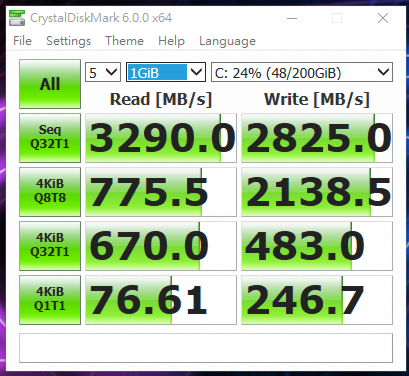
Task: Open the Settings menu
Action: pos(68,41)
